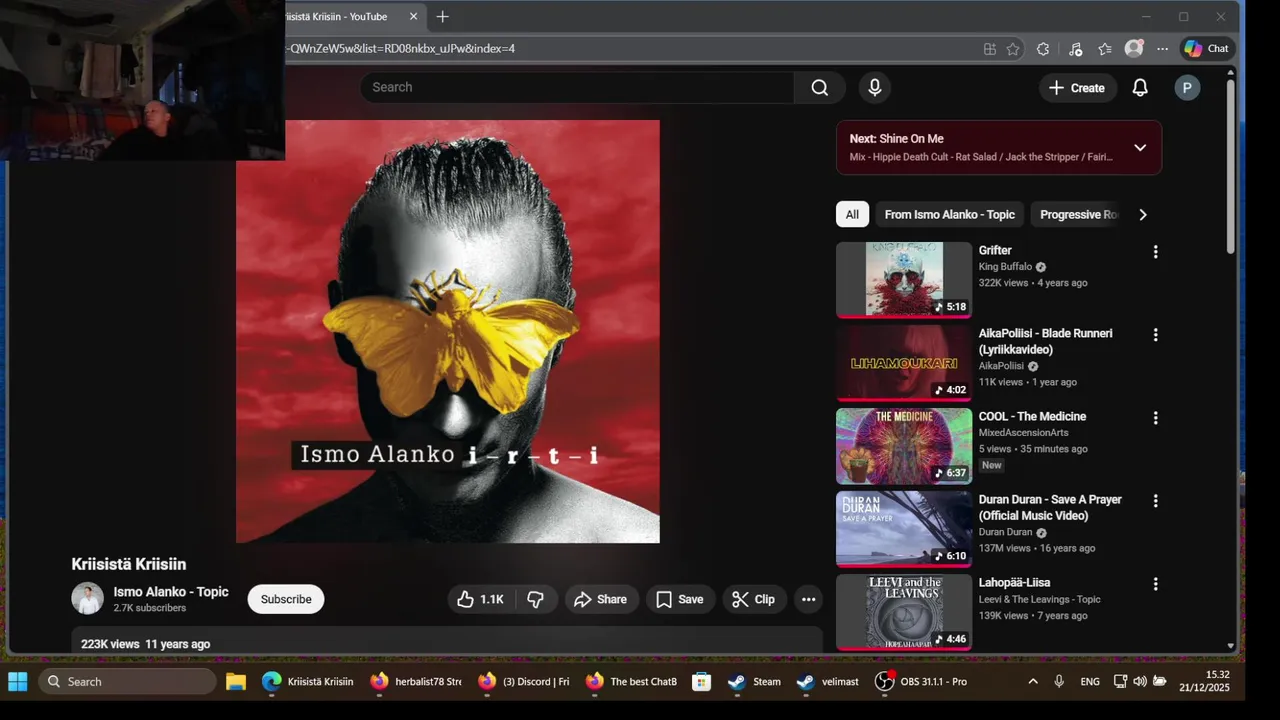Start voice search with the microphone icon
Viewport: 1280px width, 720px height.
point(875,88)
